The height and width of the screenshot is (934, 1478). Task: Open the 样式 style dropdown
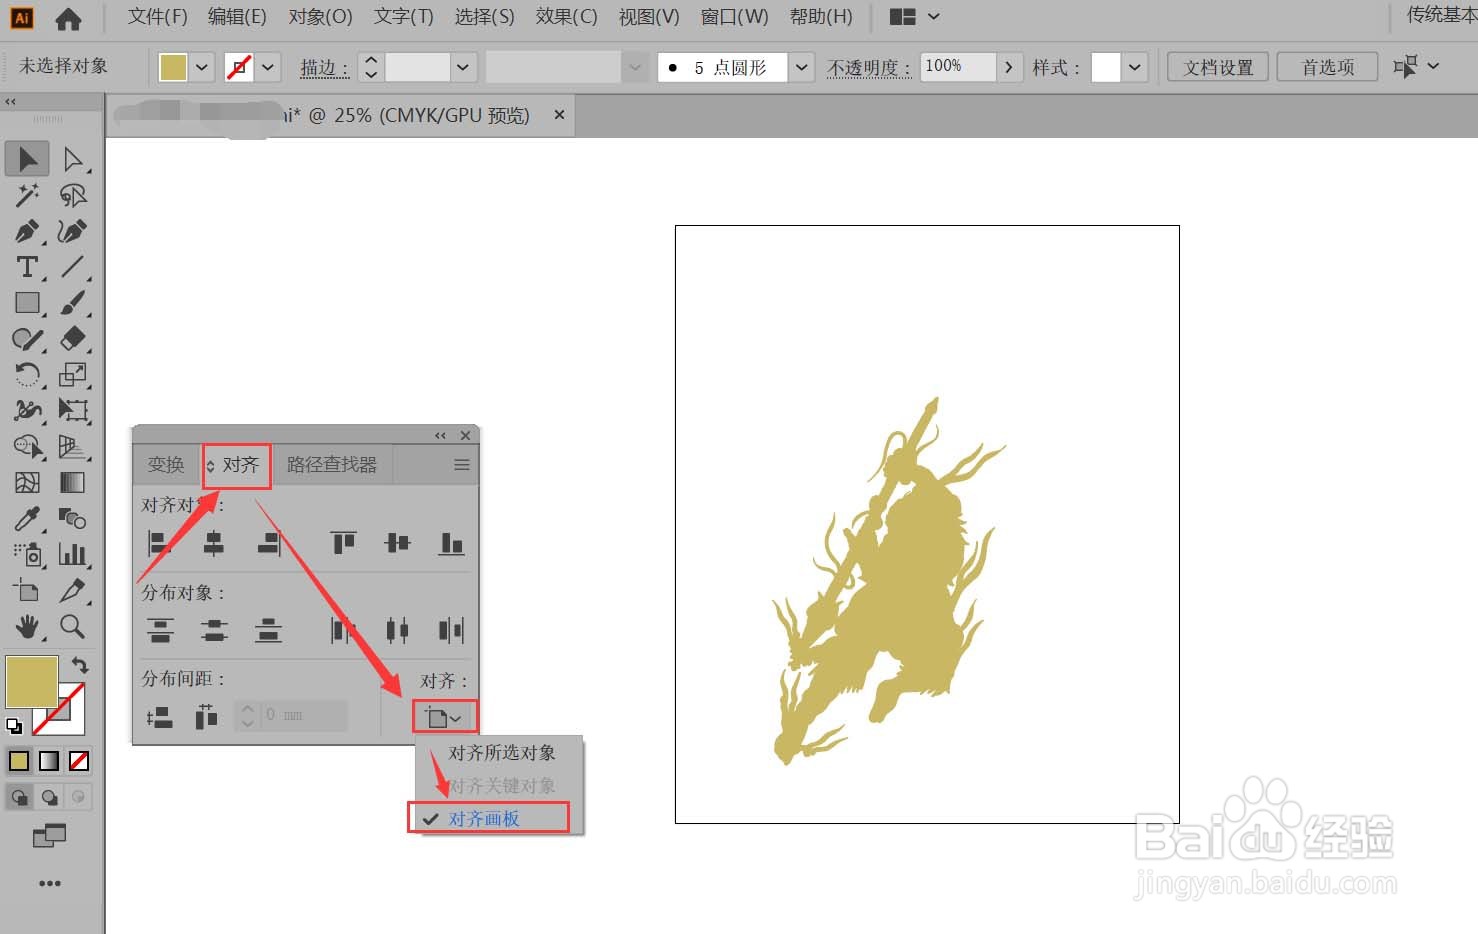pyautogui.click(x=1133, y=67)
